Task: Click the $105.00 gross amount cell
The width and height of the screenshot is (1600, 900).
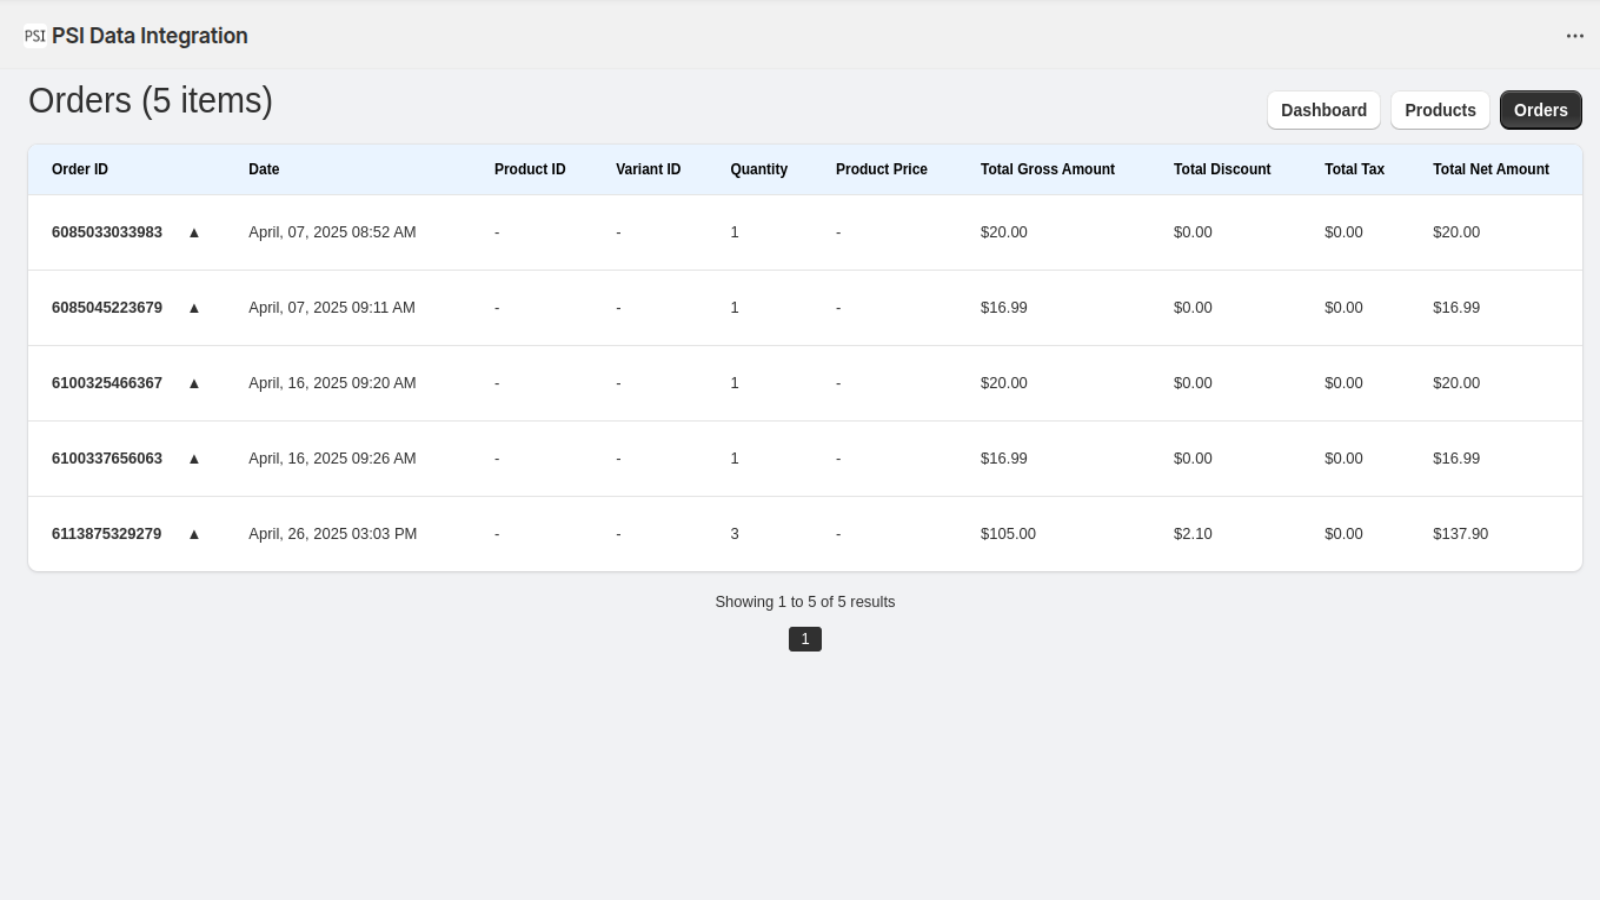Action: click(x=1008, y=534)
